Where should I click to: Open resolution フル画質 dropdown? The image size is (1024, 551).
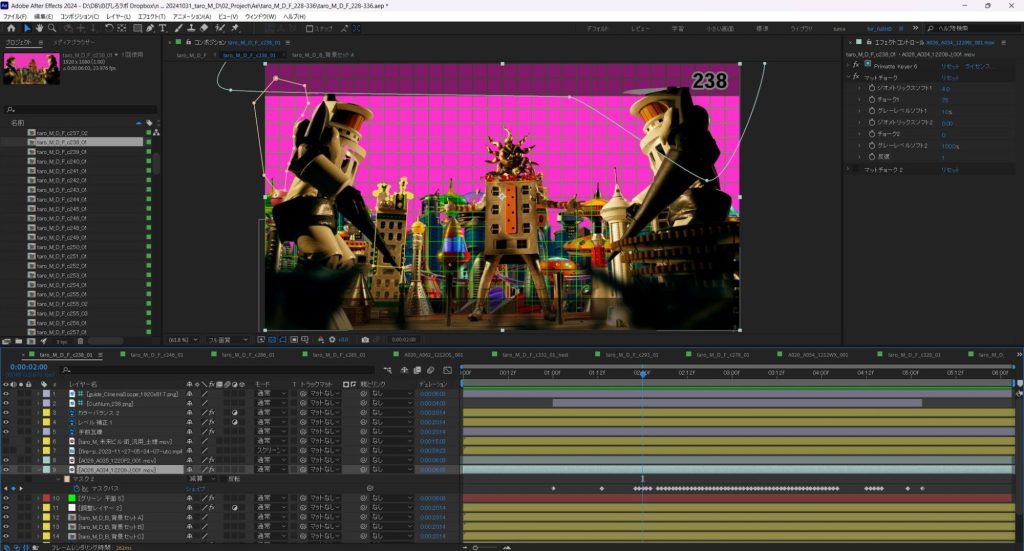click(x=228, y=339)
